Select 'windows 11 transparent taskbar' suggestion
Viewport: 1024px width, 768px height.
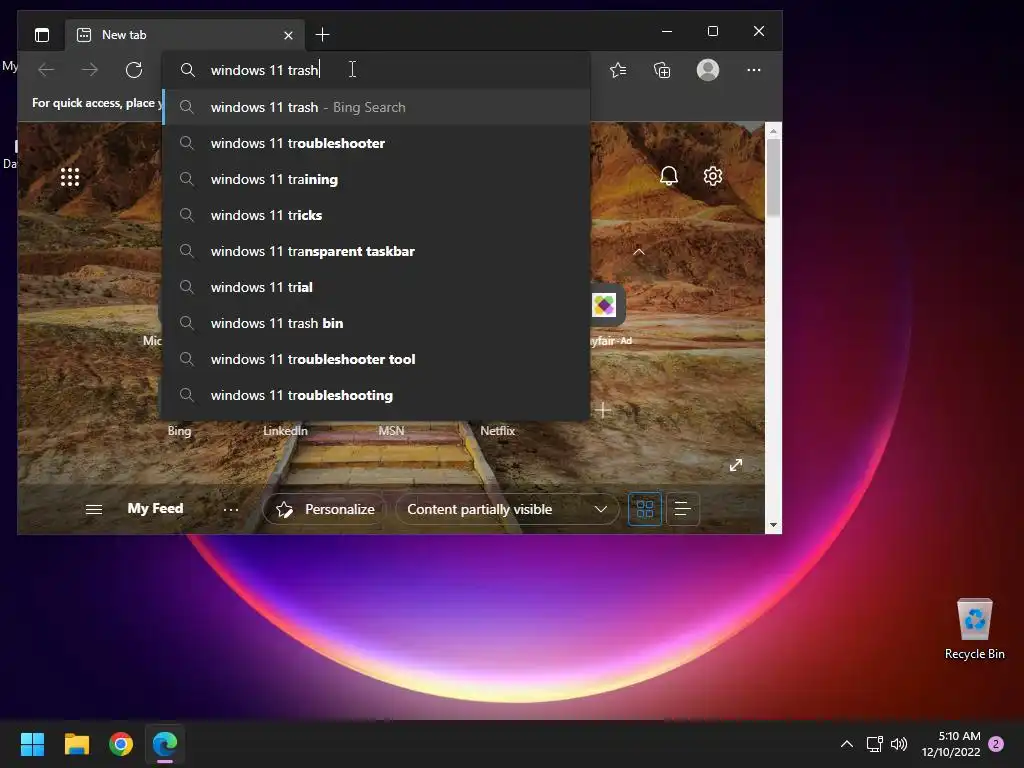click(x=376, y=251)
